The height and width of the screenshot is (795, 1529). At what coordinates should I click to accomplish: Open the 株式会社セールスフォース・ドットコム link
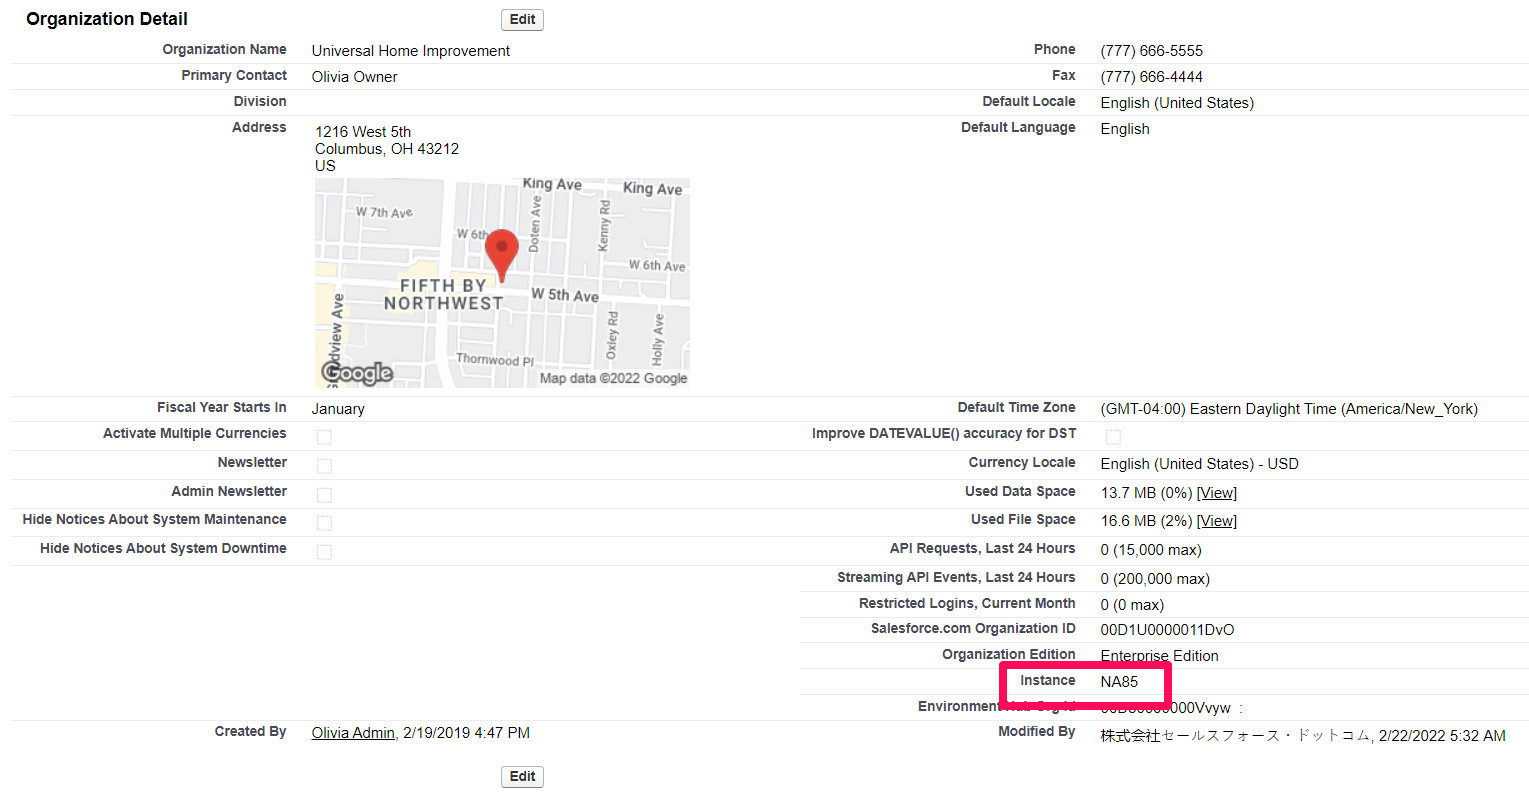pos(1235,735)
